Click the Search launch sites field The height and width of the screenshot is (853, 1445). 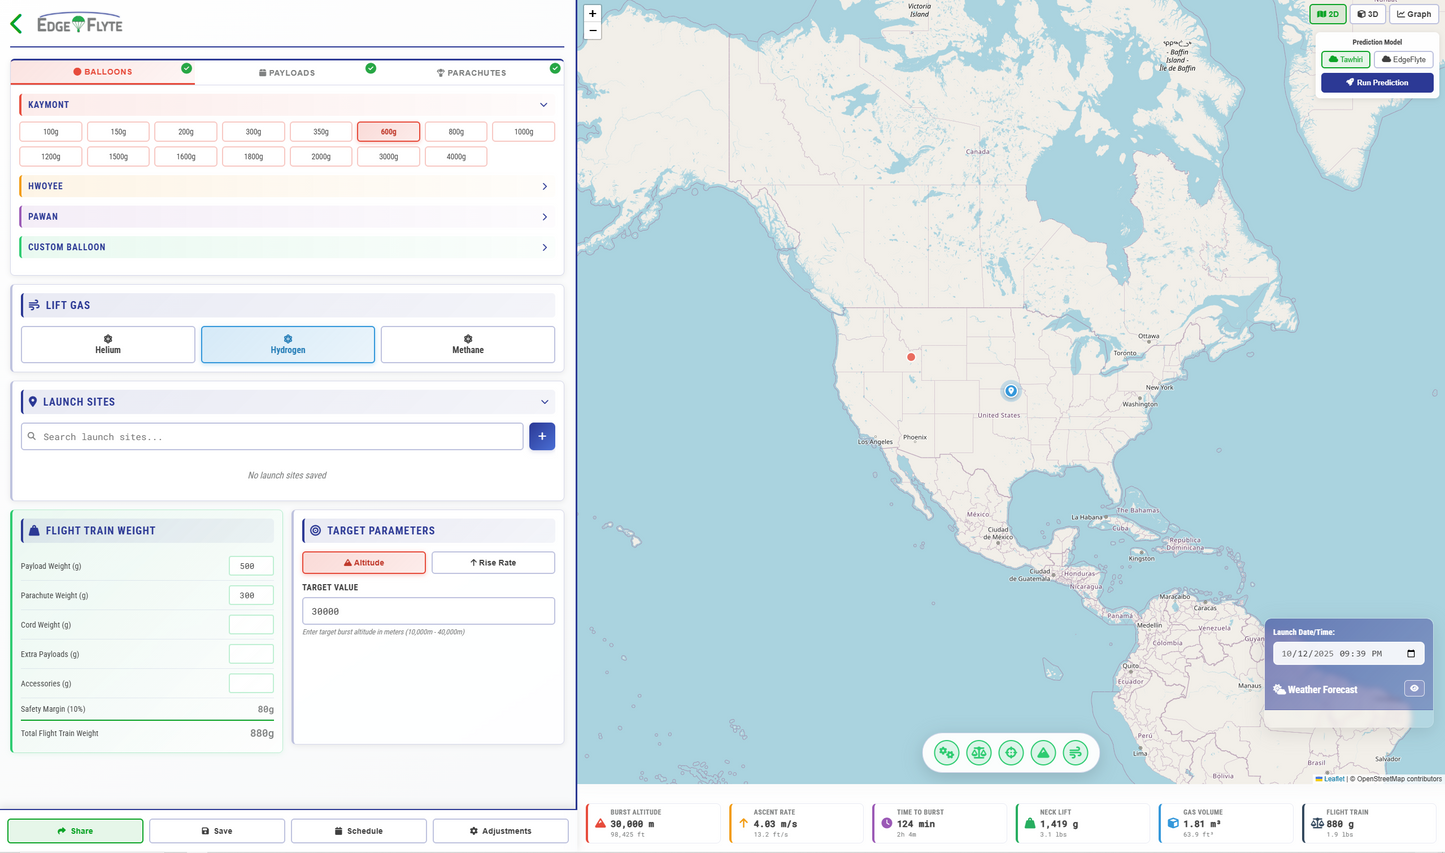pyautogui.click(x=272, y=437)
